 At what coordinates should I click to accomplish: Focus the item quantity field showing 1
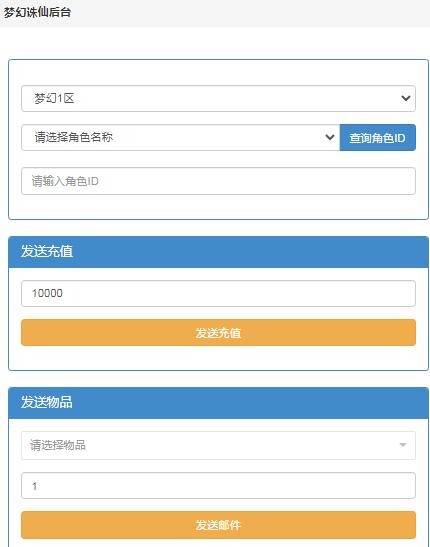tap(218, 486)
